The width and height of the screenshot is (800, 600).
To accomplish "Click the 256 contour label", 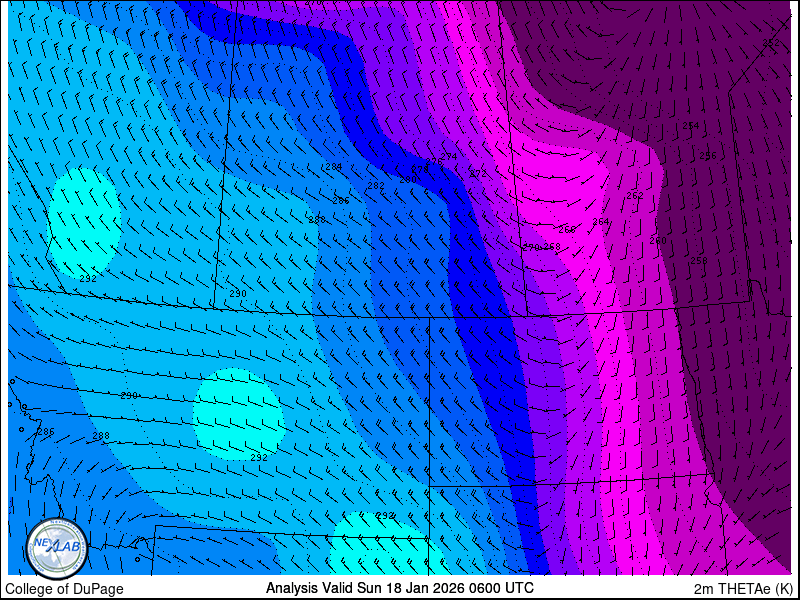I will pyautogui.click(x=708, y=156).
